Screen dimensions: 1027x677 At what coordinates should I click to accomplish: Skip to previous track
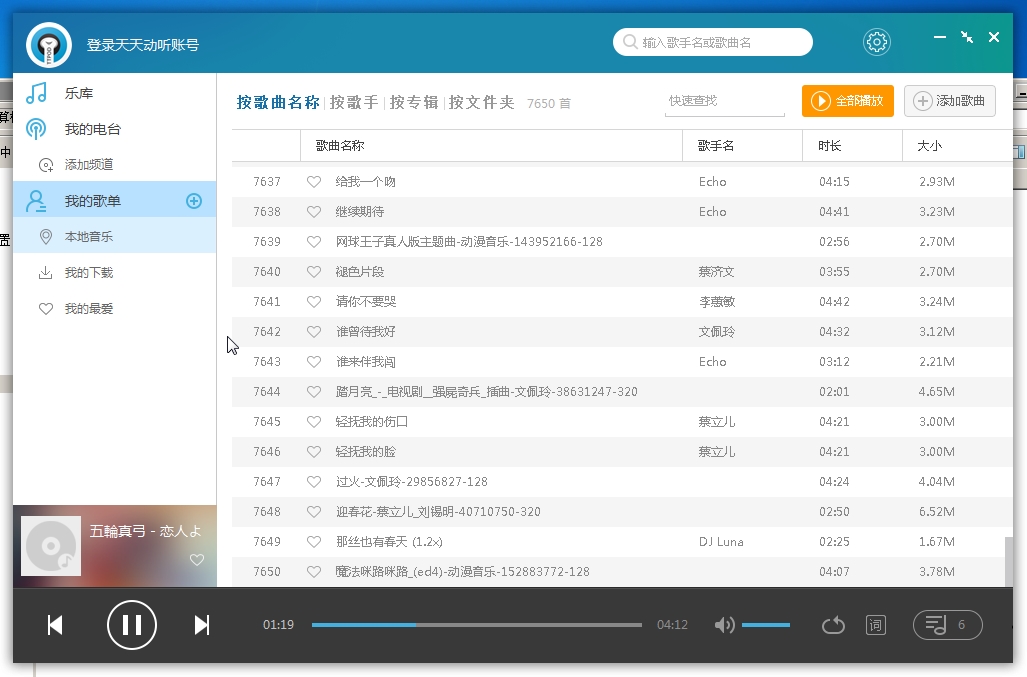coord(55,625)
